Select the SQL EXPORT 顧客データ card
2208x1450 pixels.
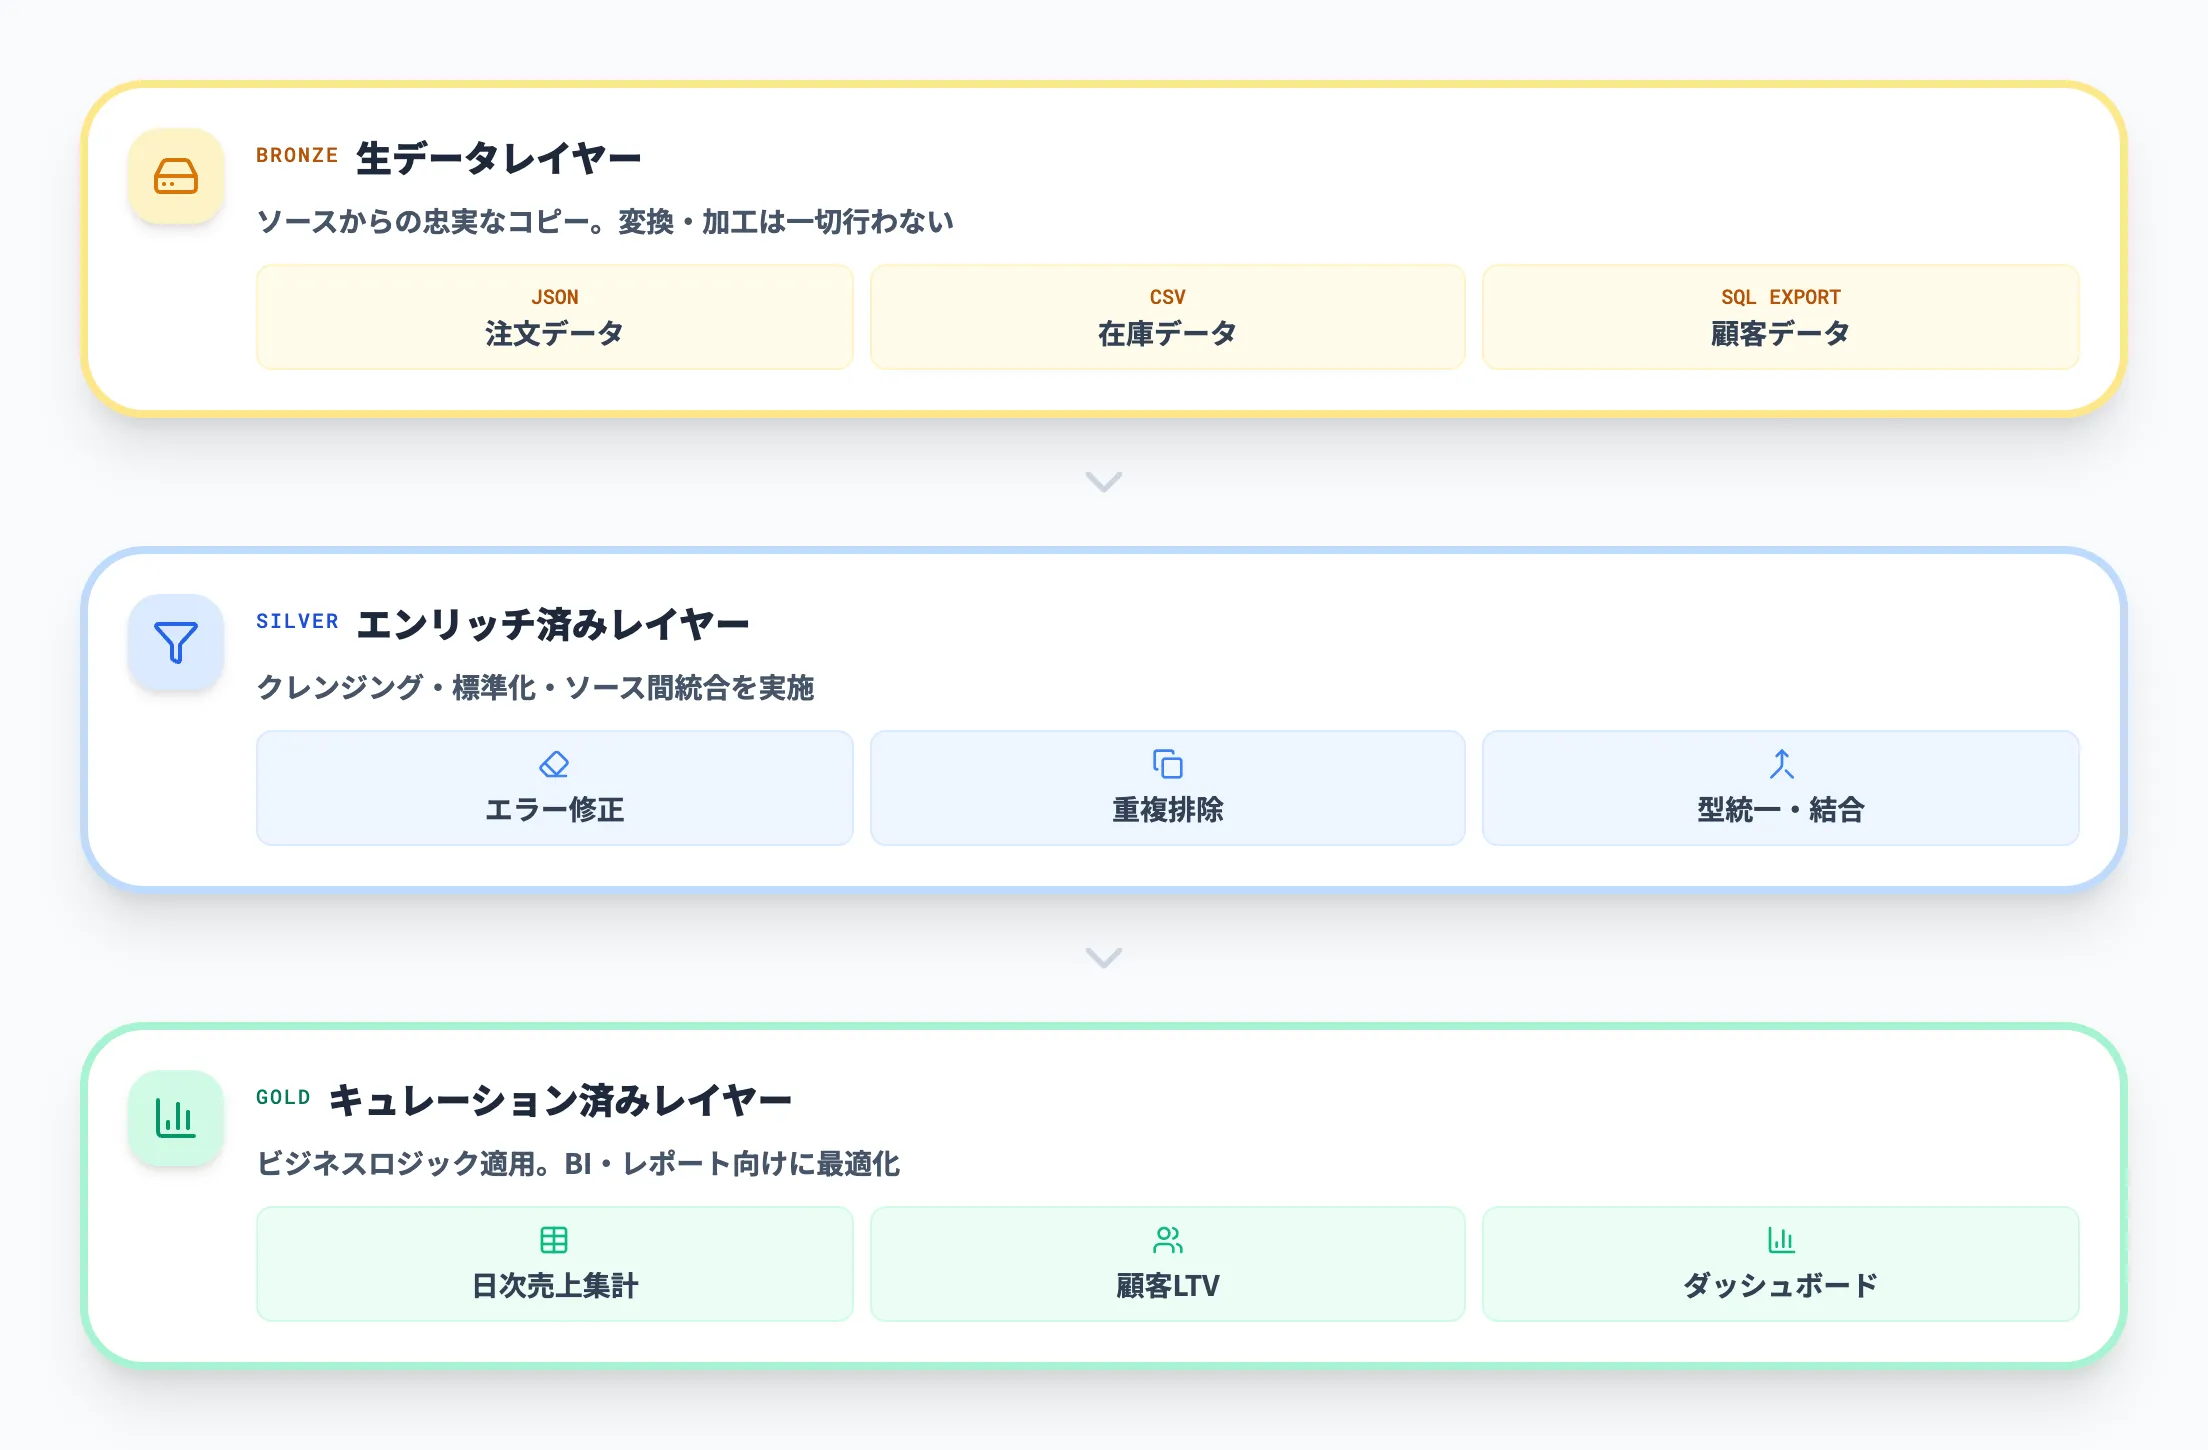pos(1780,317)
